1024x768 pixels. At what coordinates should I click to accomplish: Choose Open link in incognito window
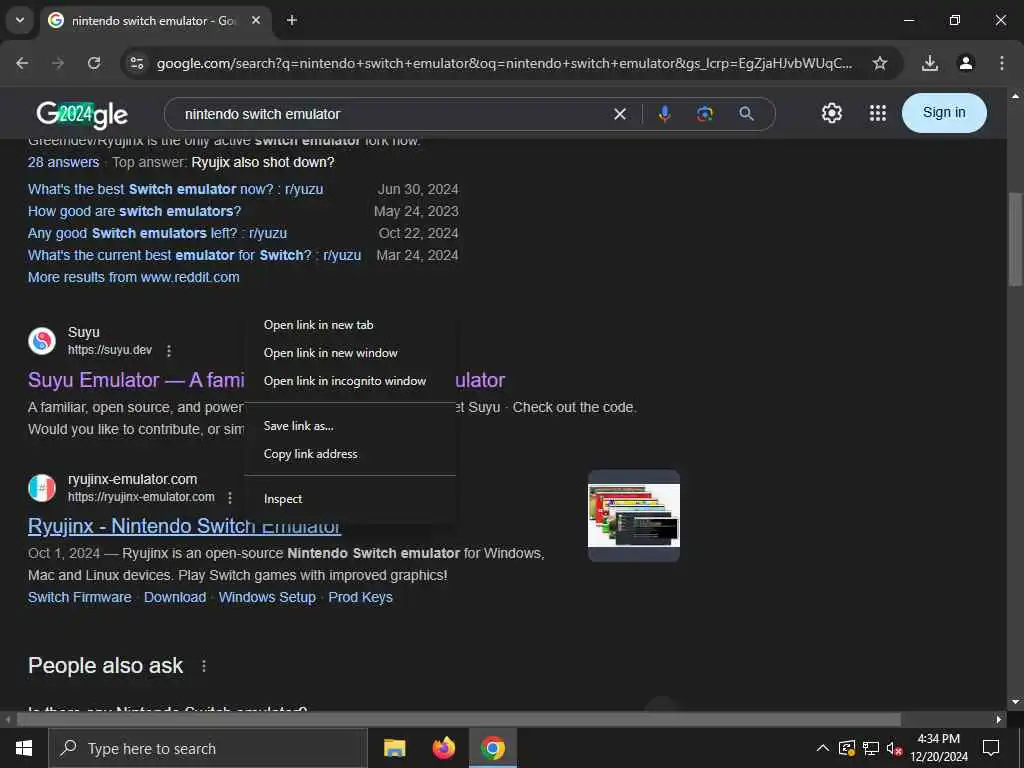(x=350, y=381)
